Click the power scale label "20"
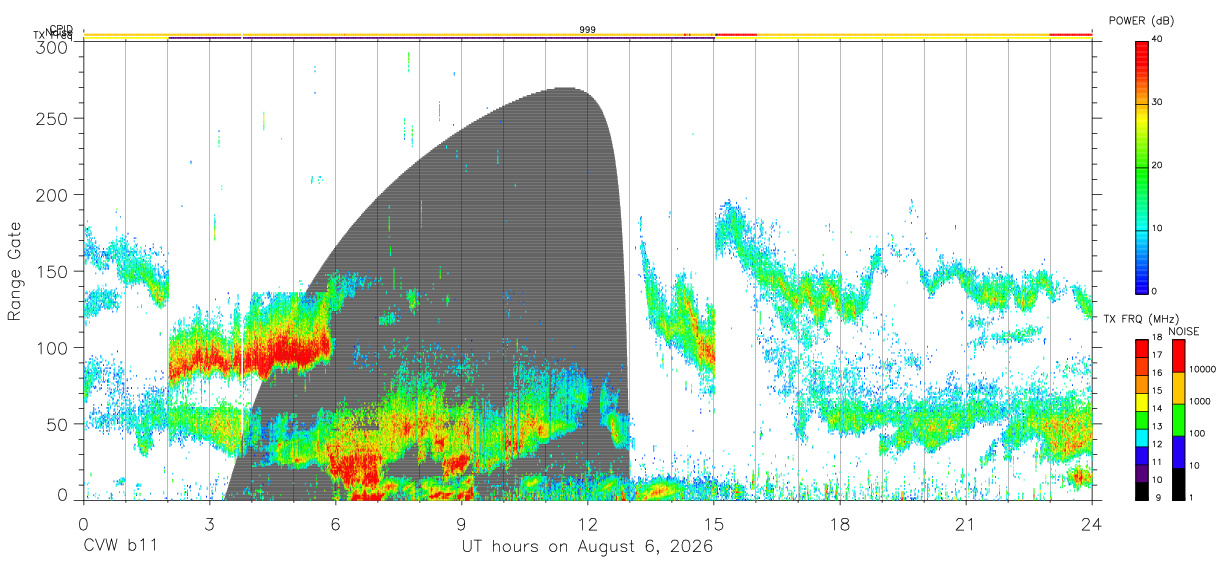The width and height of the screenshot is (1228, 567). (x=1157, y=166)
